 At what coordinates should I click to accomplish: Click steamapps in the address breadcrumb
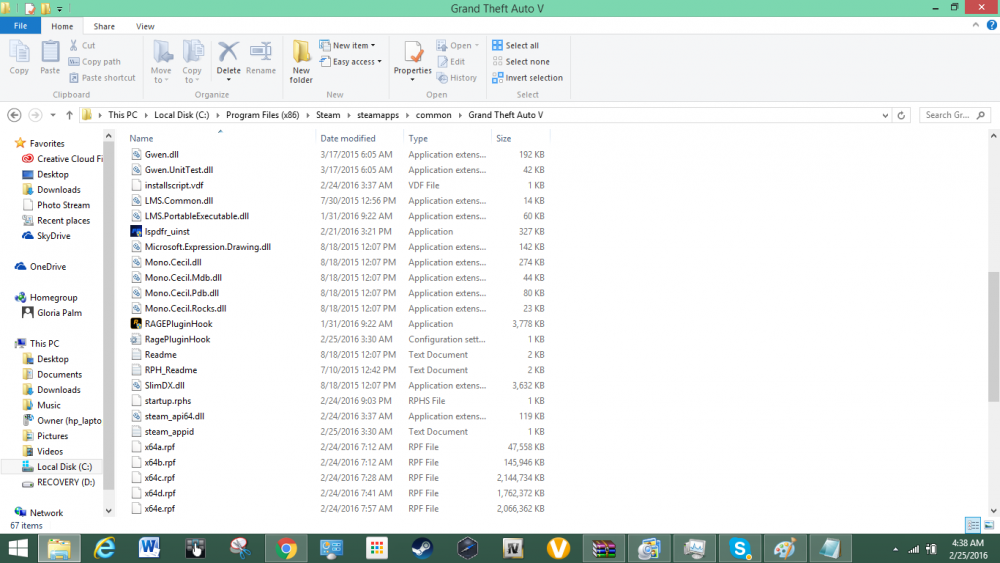378,115
